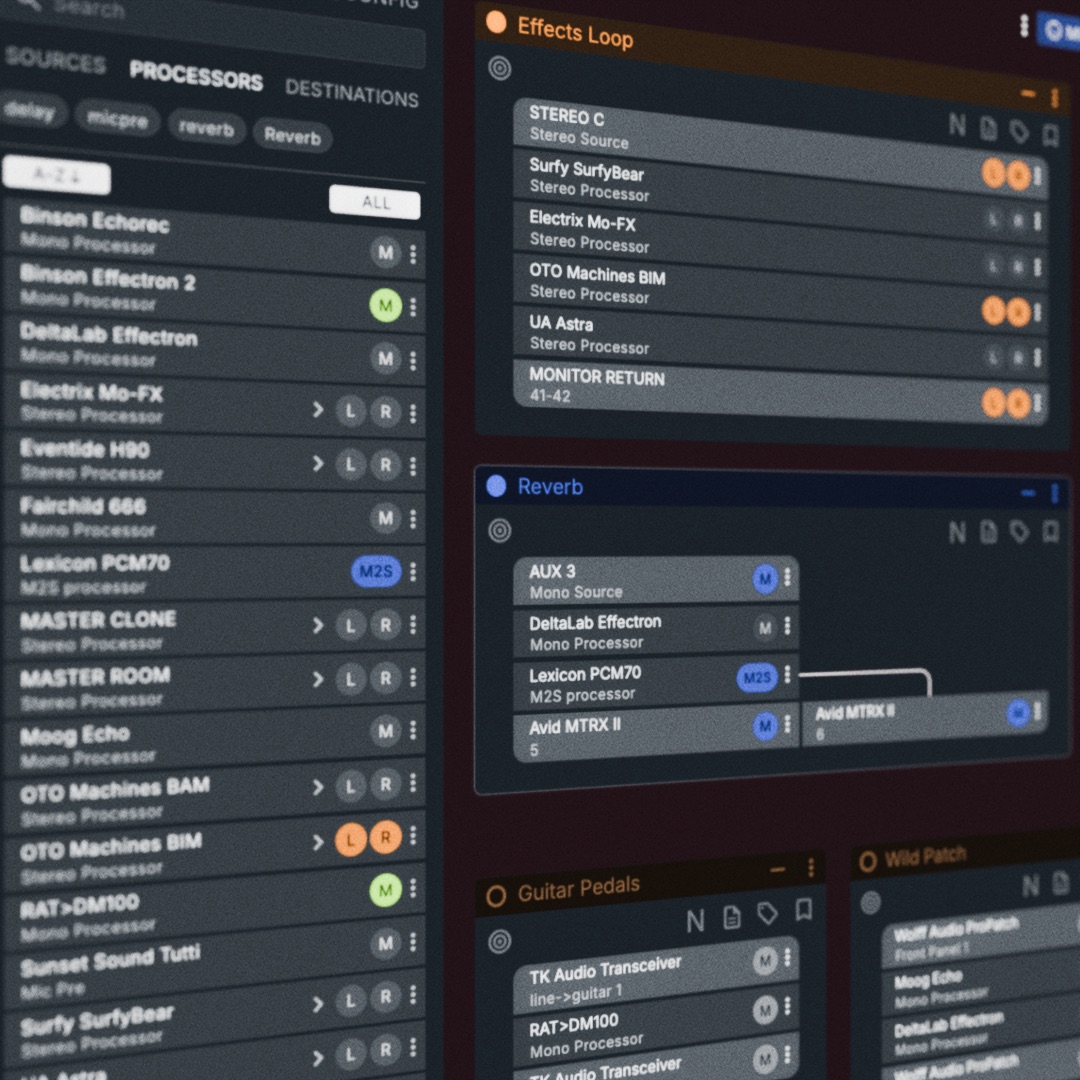The width and height of the screenshot is (1080, 1080).
Task: Minimize the Guitar Pedals panel
Action: pos(778,870)
